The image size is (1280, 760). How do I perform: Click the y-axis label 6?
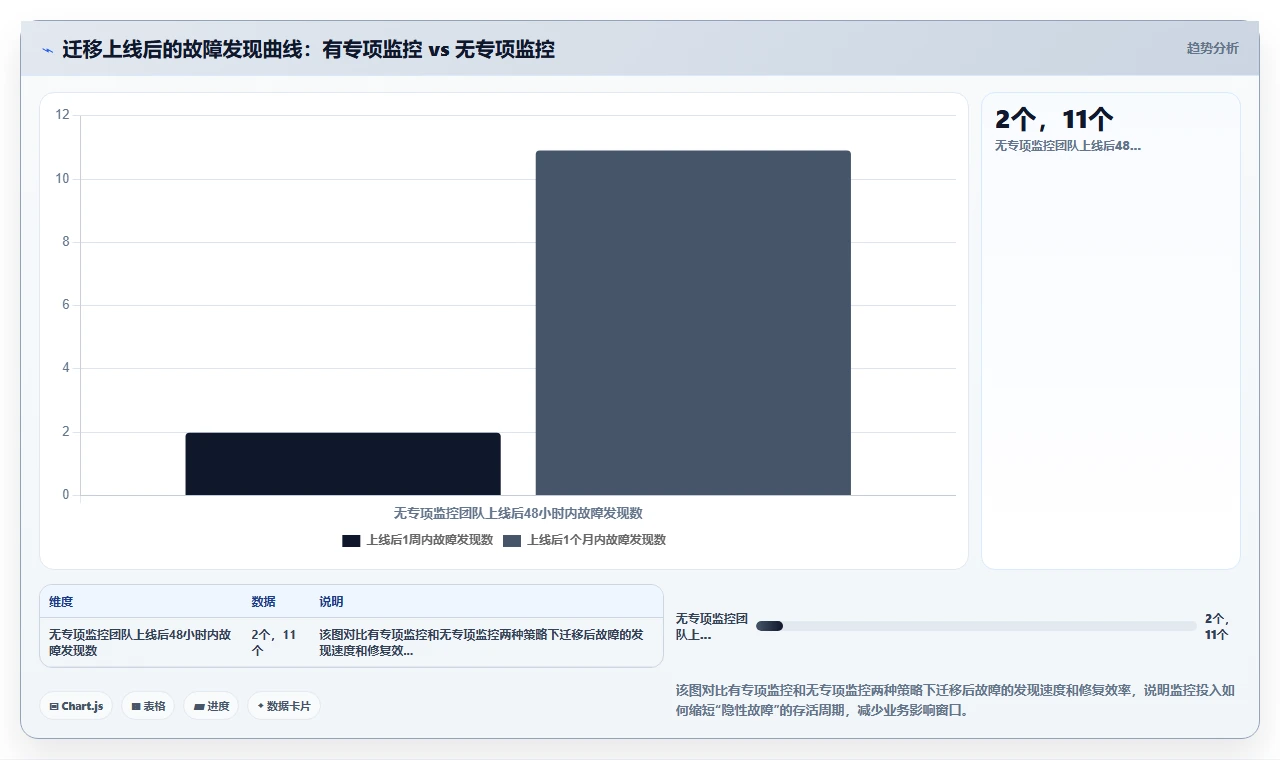[66, 305]
